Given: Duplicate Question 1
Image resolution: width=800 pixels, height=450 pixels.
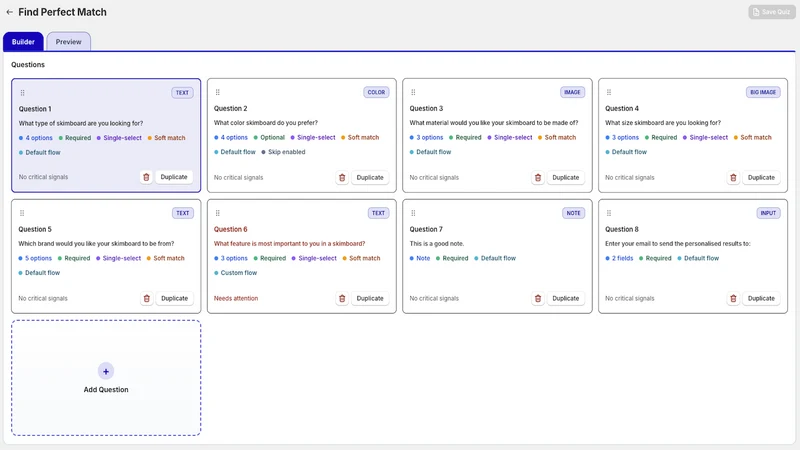Looking at the screenshot, I should click(x=174, y=177).
